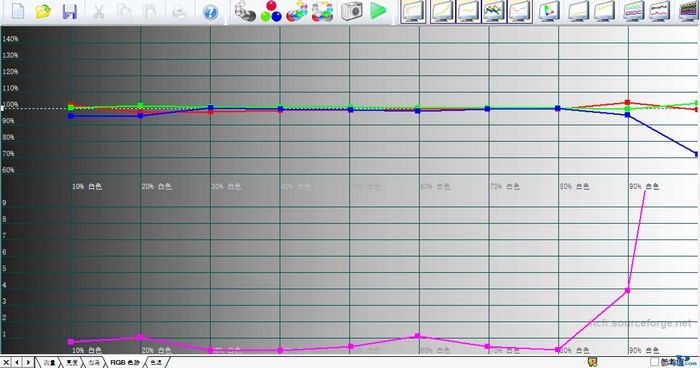Click the blue data point at 90% white

point(627,115)
